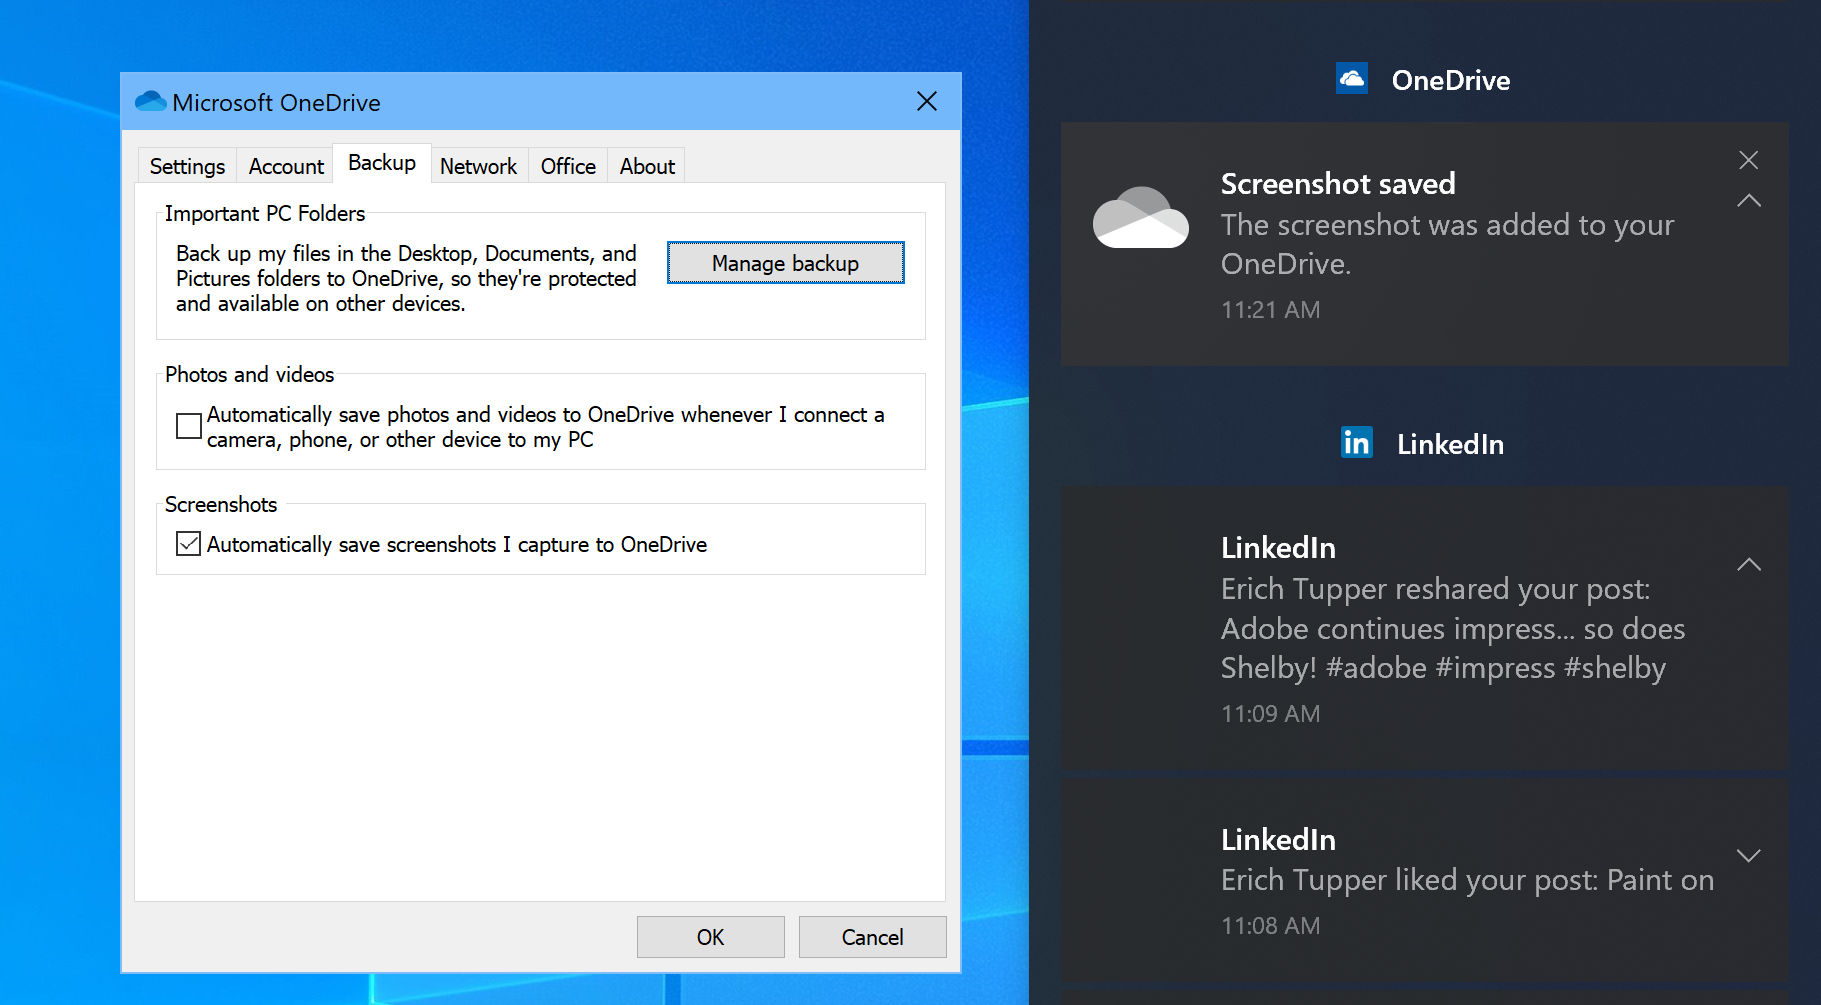Click the 11:09 AM timestamp

1270,714
